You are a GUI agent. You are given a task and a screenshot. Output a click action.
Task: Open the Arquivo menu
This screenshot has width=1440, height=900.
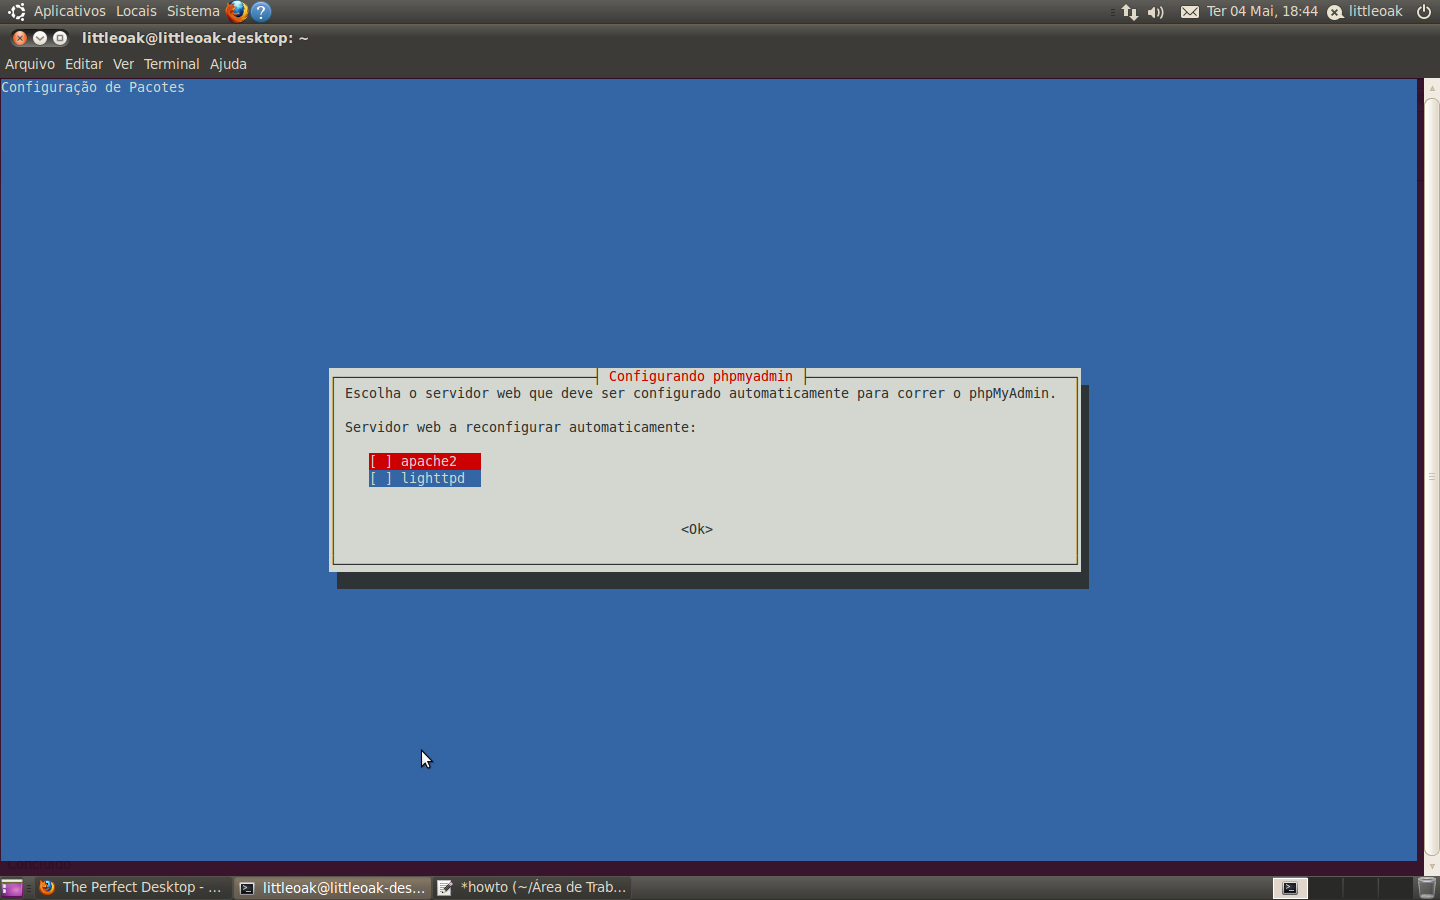pos(30,64)
